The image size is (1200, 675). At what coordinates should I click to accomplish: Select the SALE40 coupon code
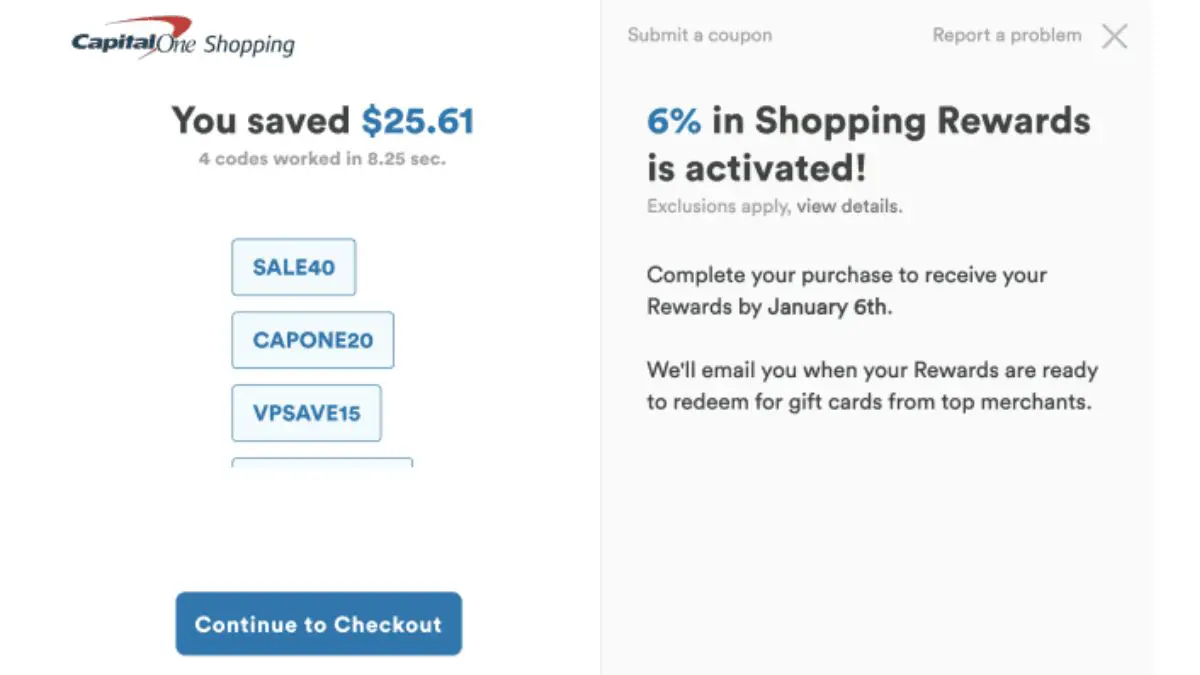[x=293, y=267]
